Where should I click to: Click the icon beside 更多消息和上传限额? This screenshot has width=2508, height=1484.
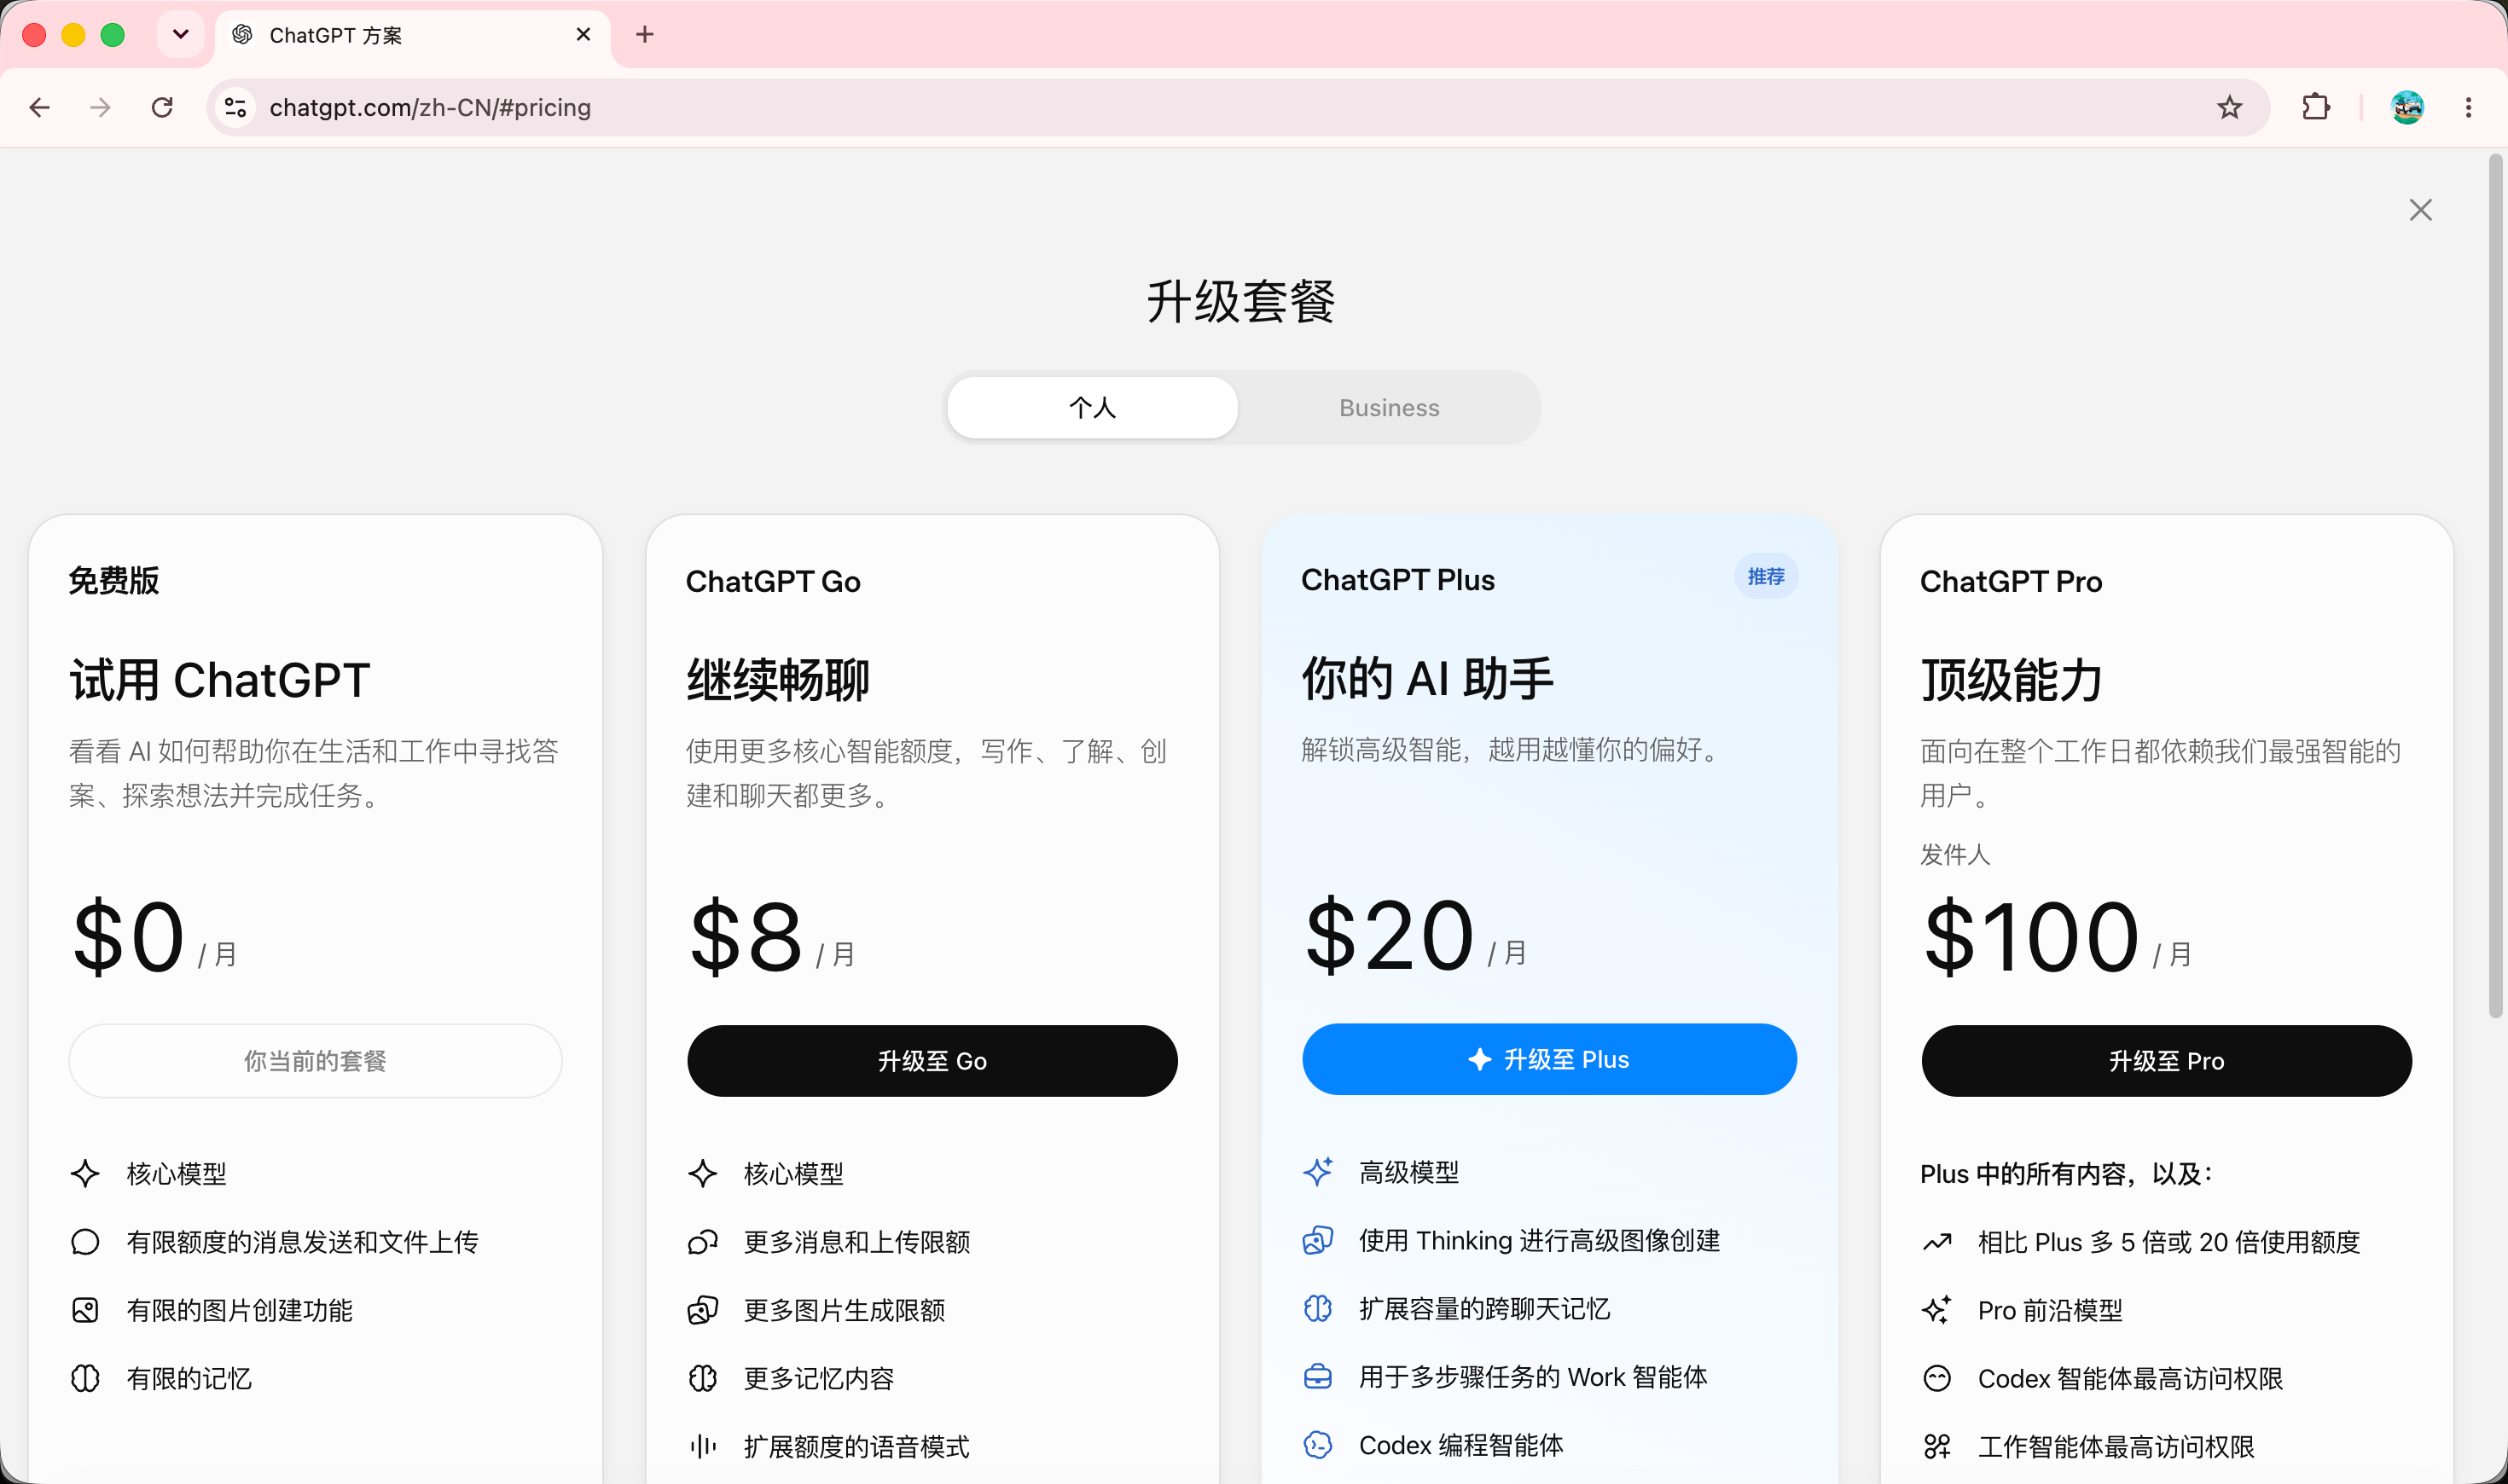coord(703,1242)
